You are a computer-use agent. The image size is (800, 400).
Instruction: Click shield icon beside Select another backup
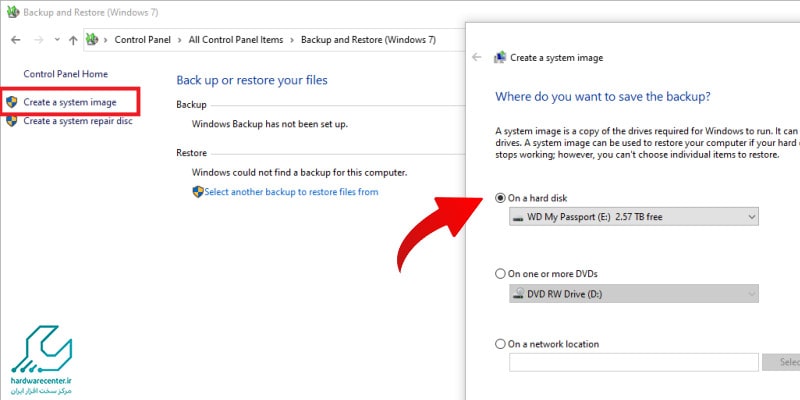coord(198,192)
